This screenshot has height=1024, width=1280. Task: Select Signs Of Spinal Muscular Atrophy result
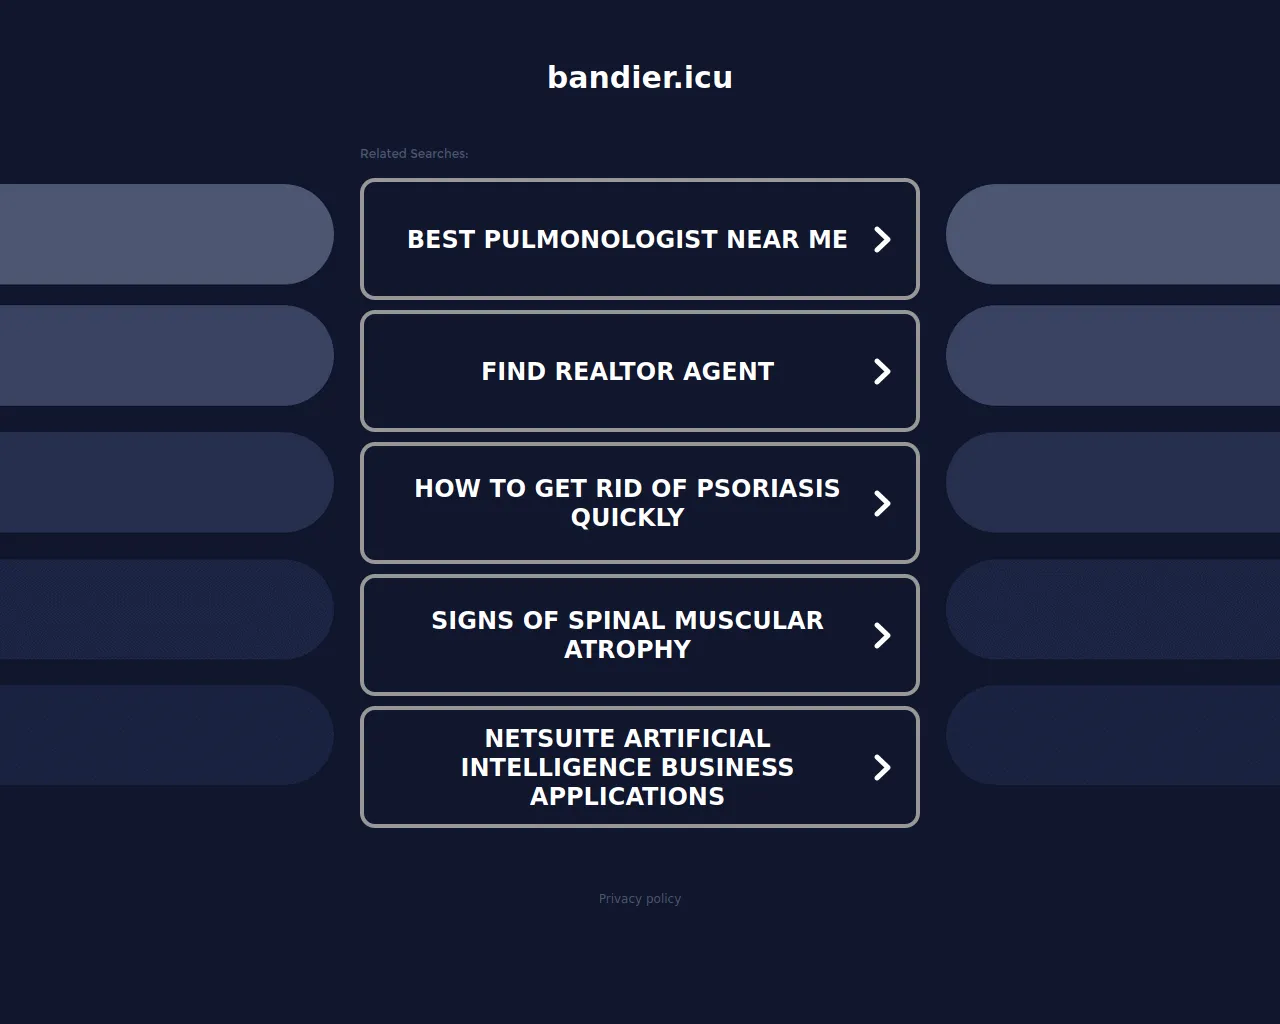(627, 634)
